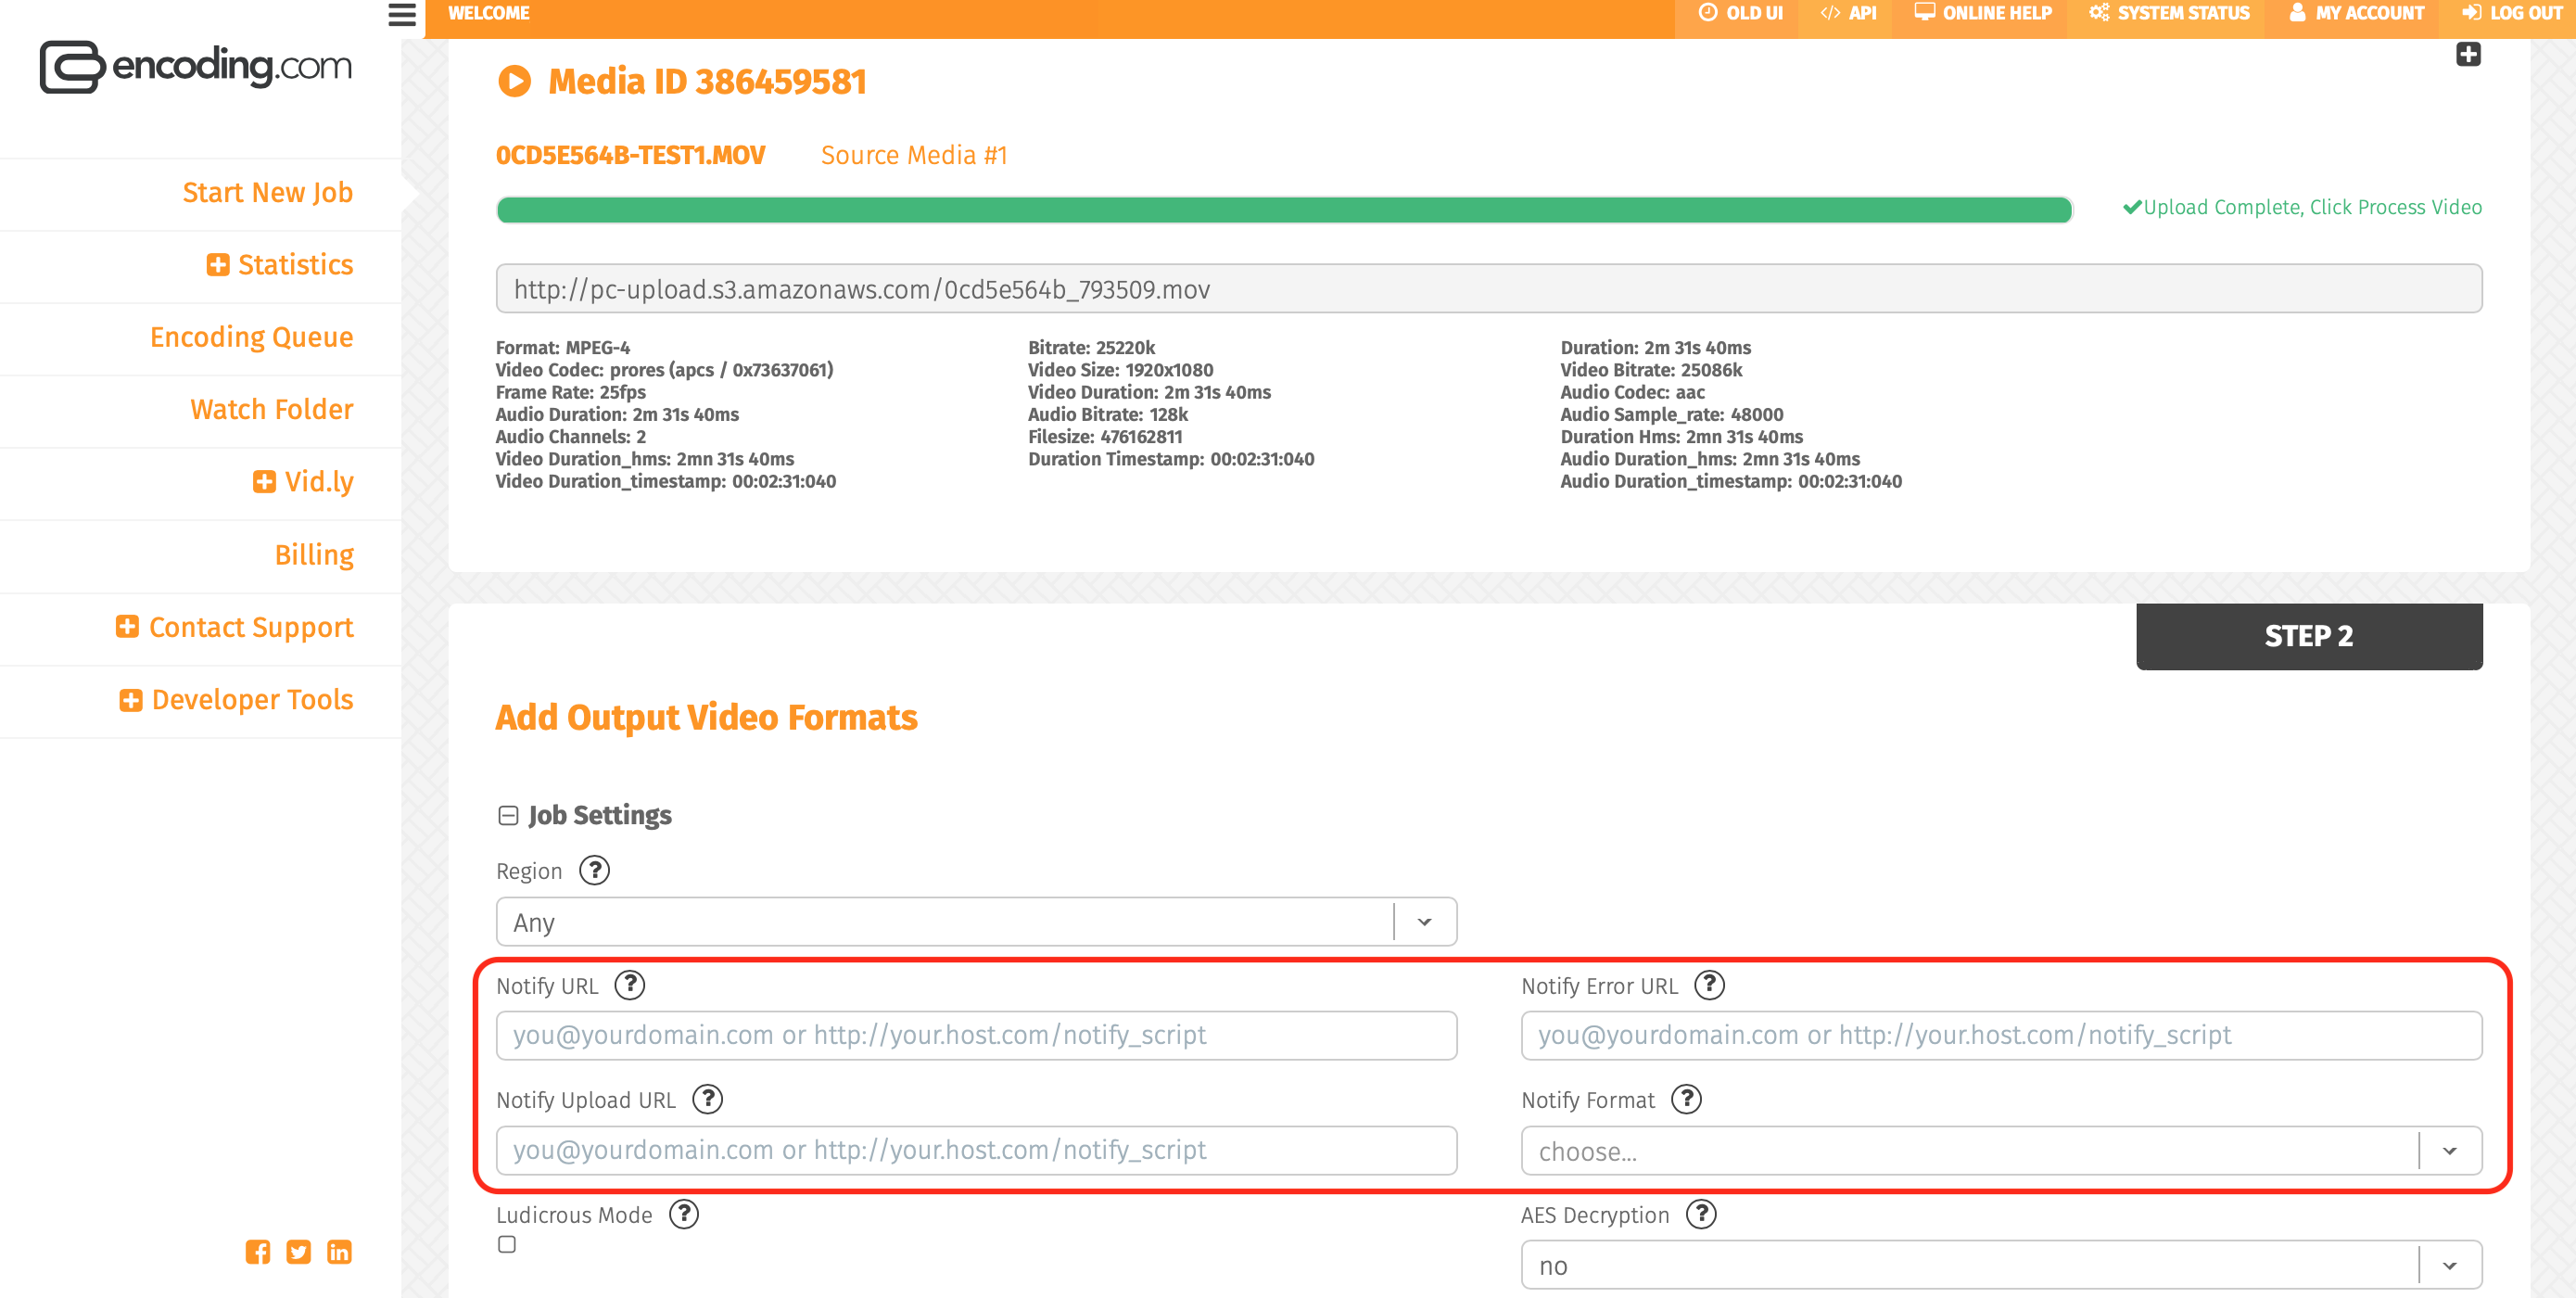Open Start New Job in sidebar
Image resolution: width=2576 pixels, height=1298 pixels.
(268, 192)
